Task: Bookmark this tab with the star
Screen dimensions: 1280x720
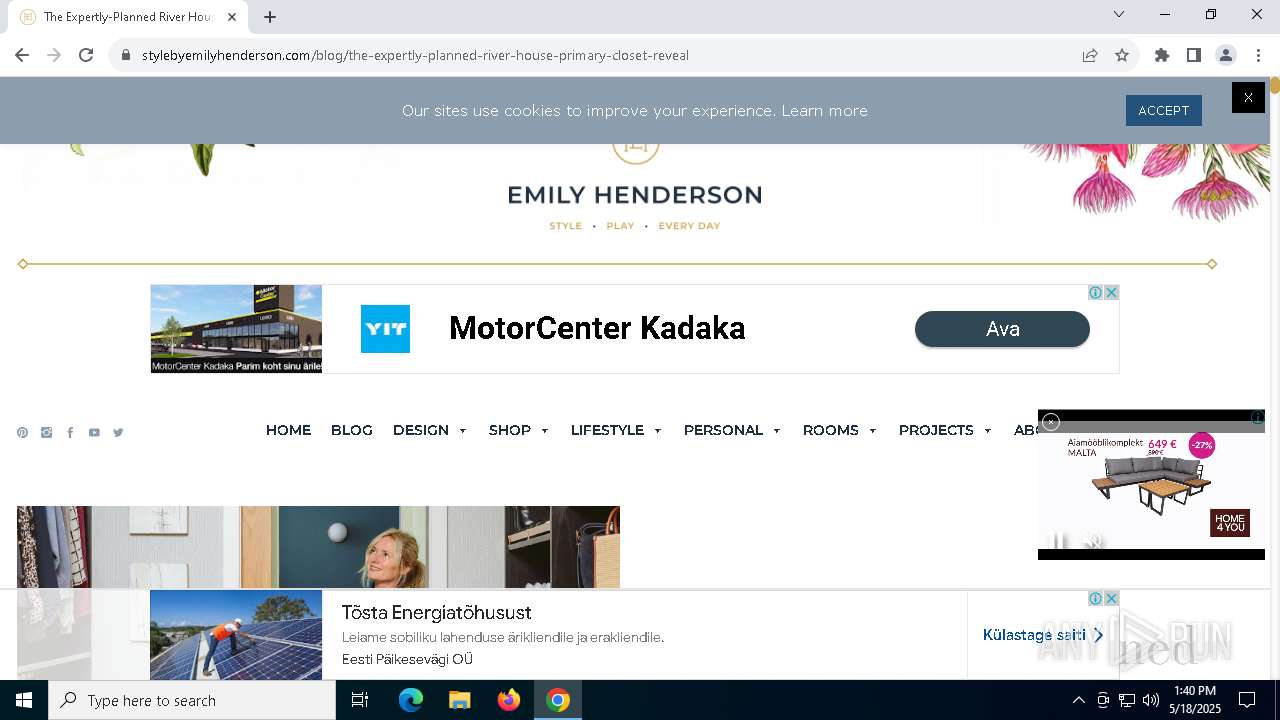Action: [x=1122, y=55]
